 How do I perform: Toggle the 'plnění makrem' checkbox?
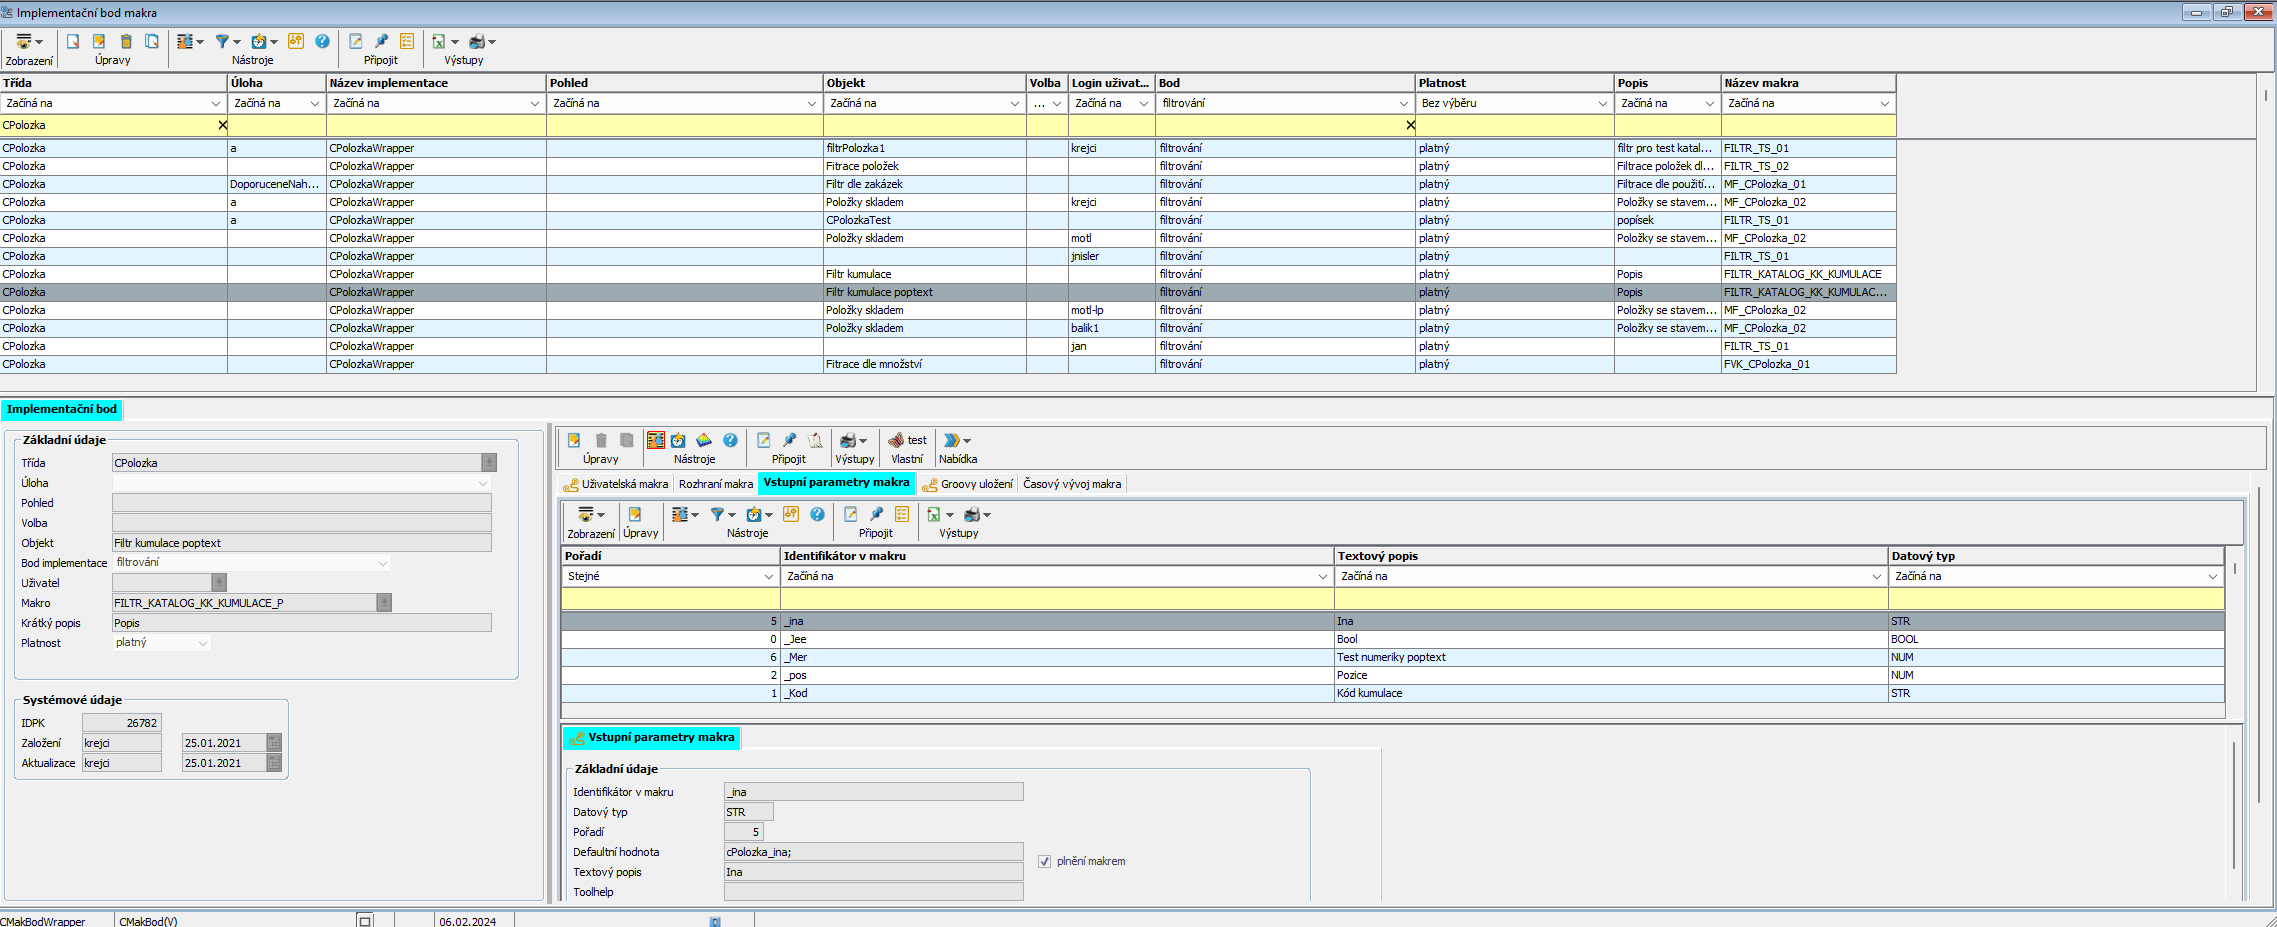(1044, 861)
